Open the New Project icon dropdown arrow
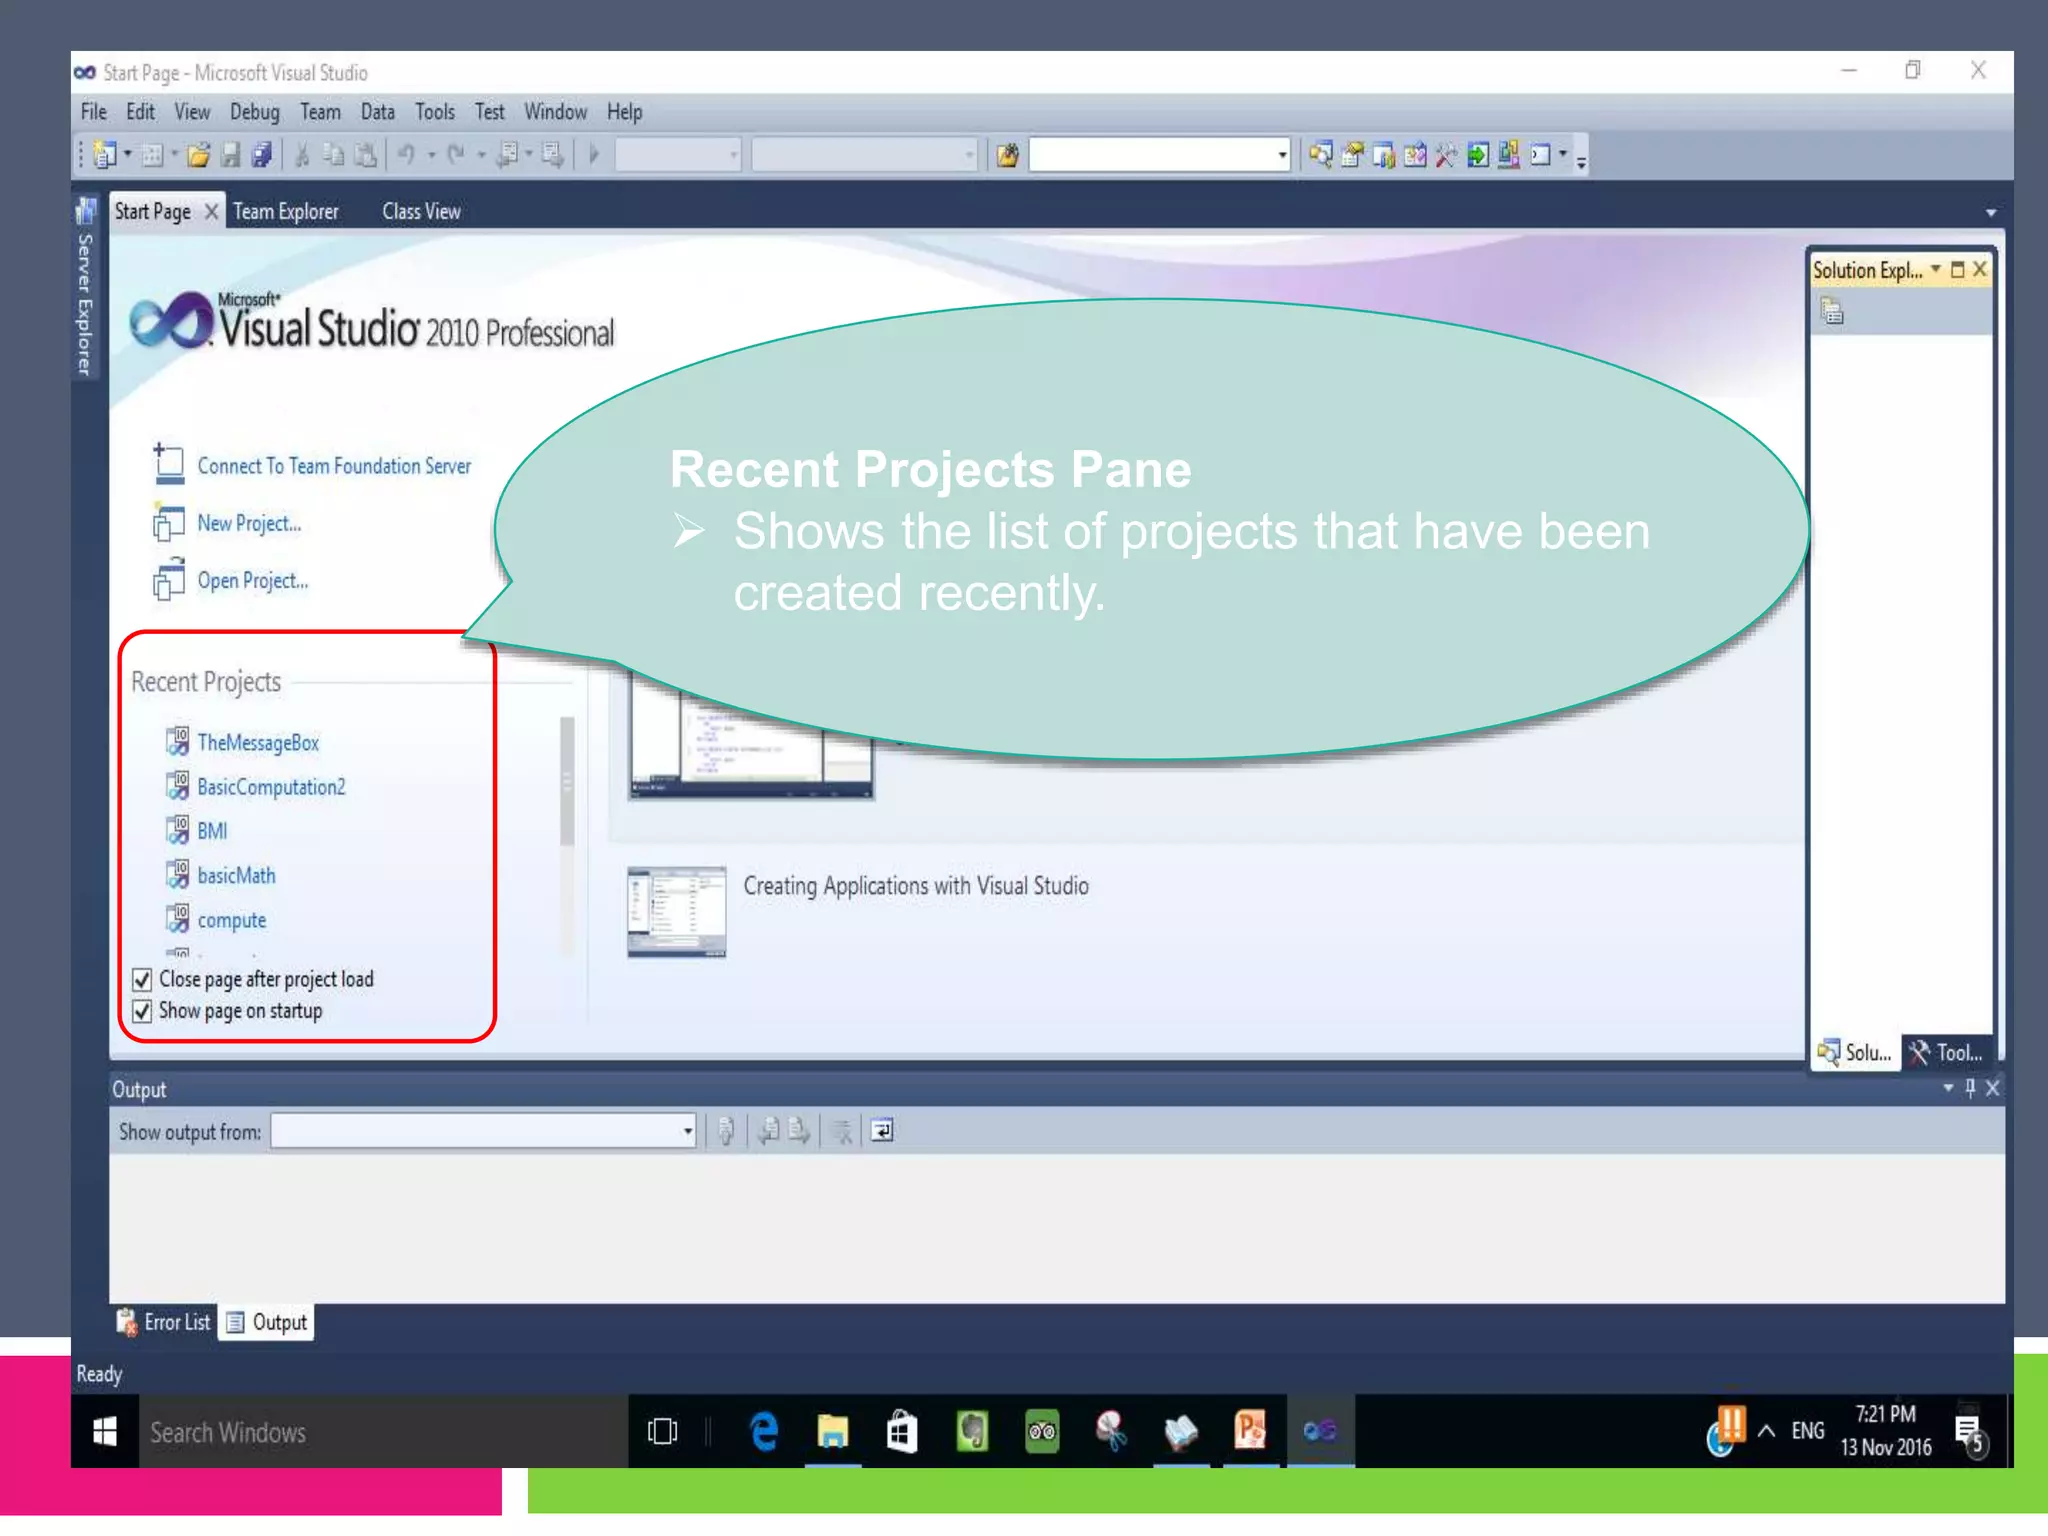This screenshot has height=1536, width=2048. pyautogui.click(x=127, y=155)
